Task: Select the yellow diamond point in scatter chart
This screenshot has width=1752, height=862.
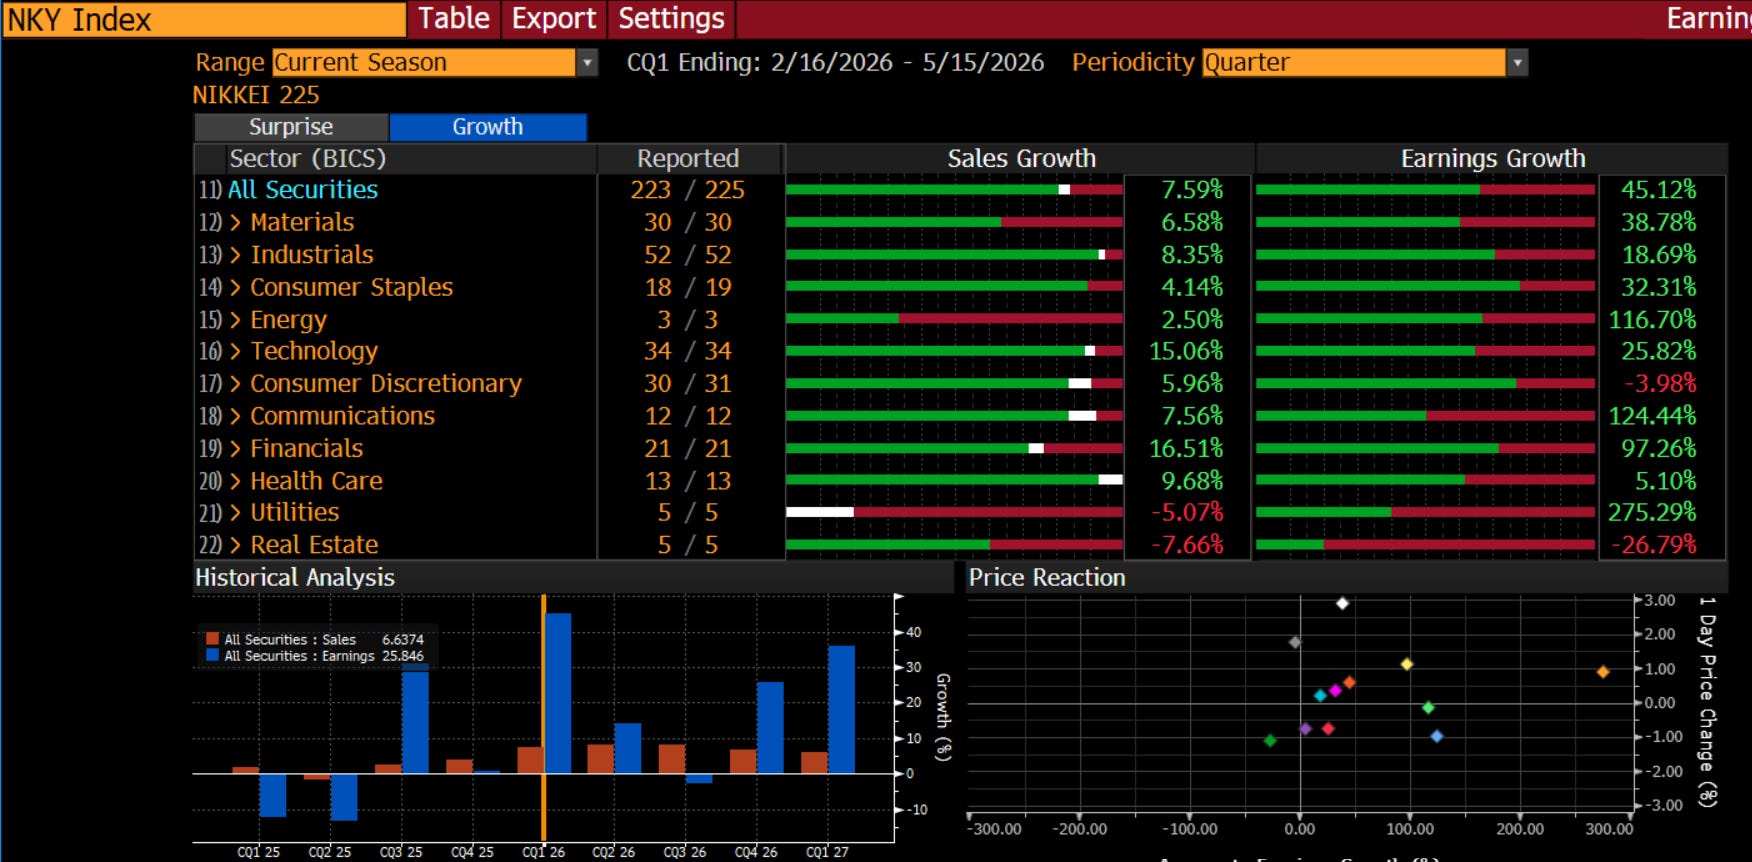Action: point(1407,664)
